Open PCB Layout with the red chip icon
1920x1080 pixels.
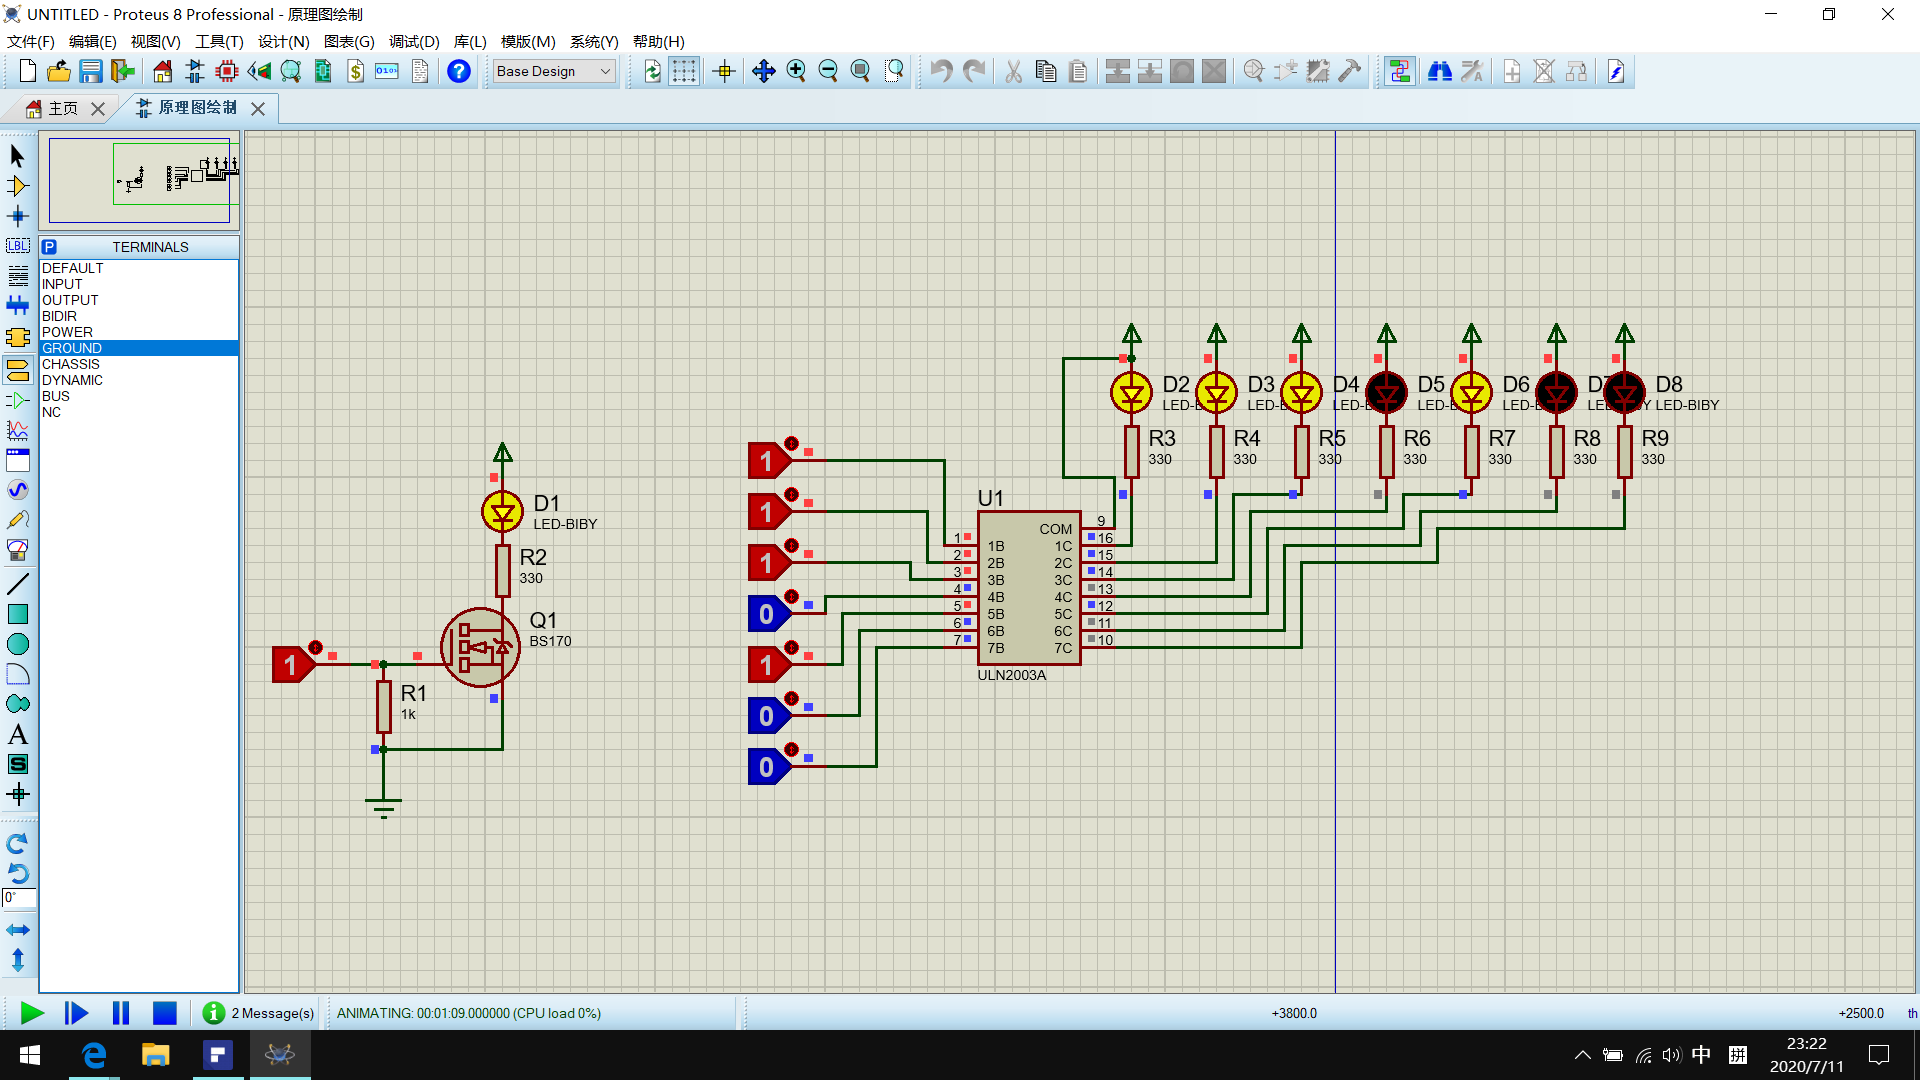[227, 71]
